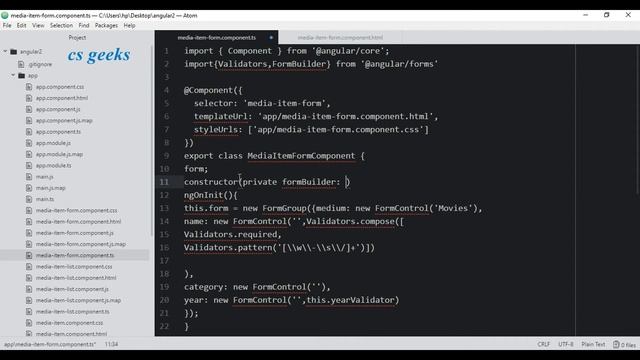This screenshot has width=640, height=360.
Task: Collapse the app folder arrow
Action: coord(13,76)
